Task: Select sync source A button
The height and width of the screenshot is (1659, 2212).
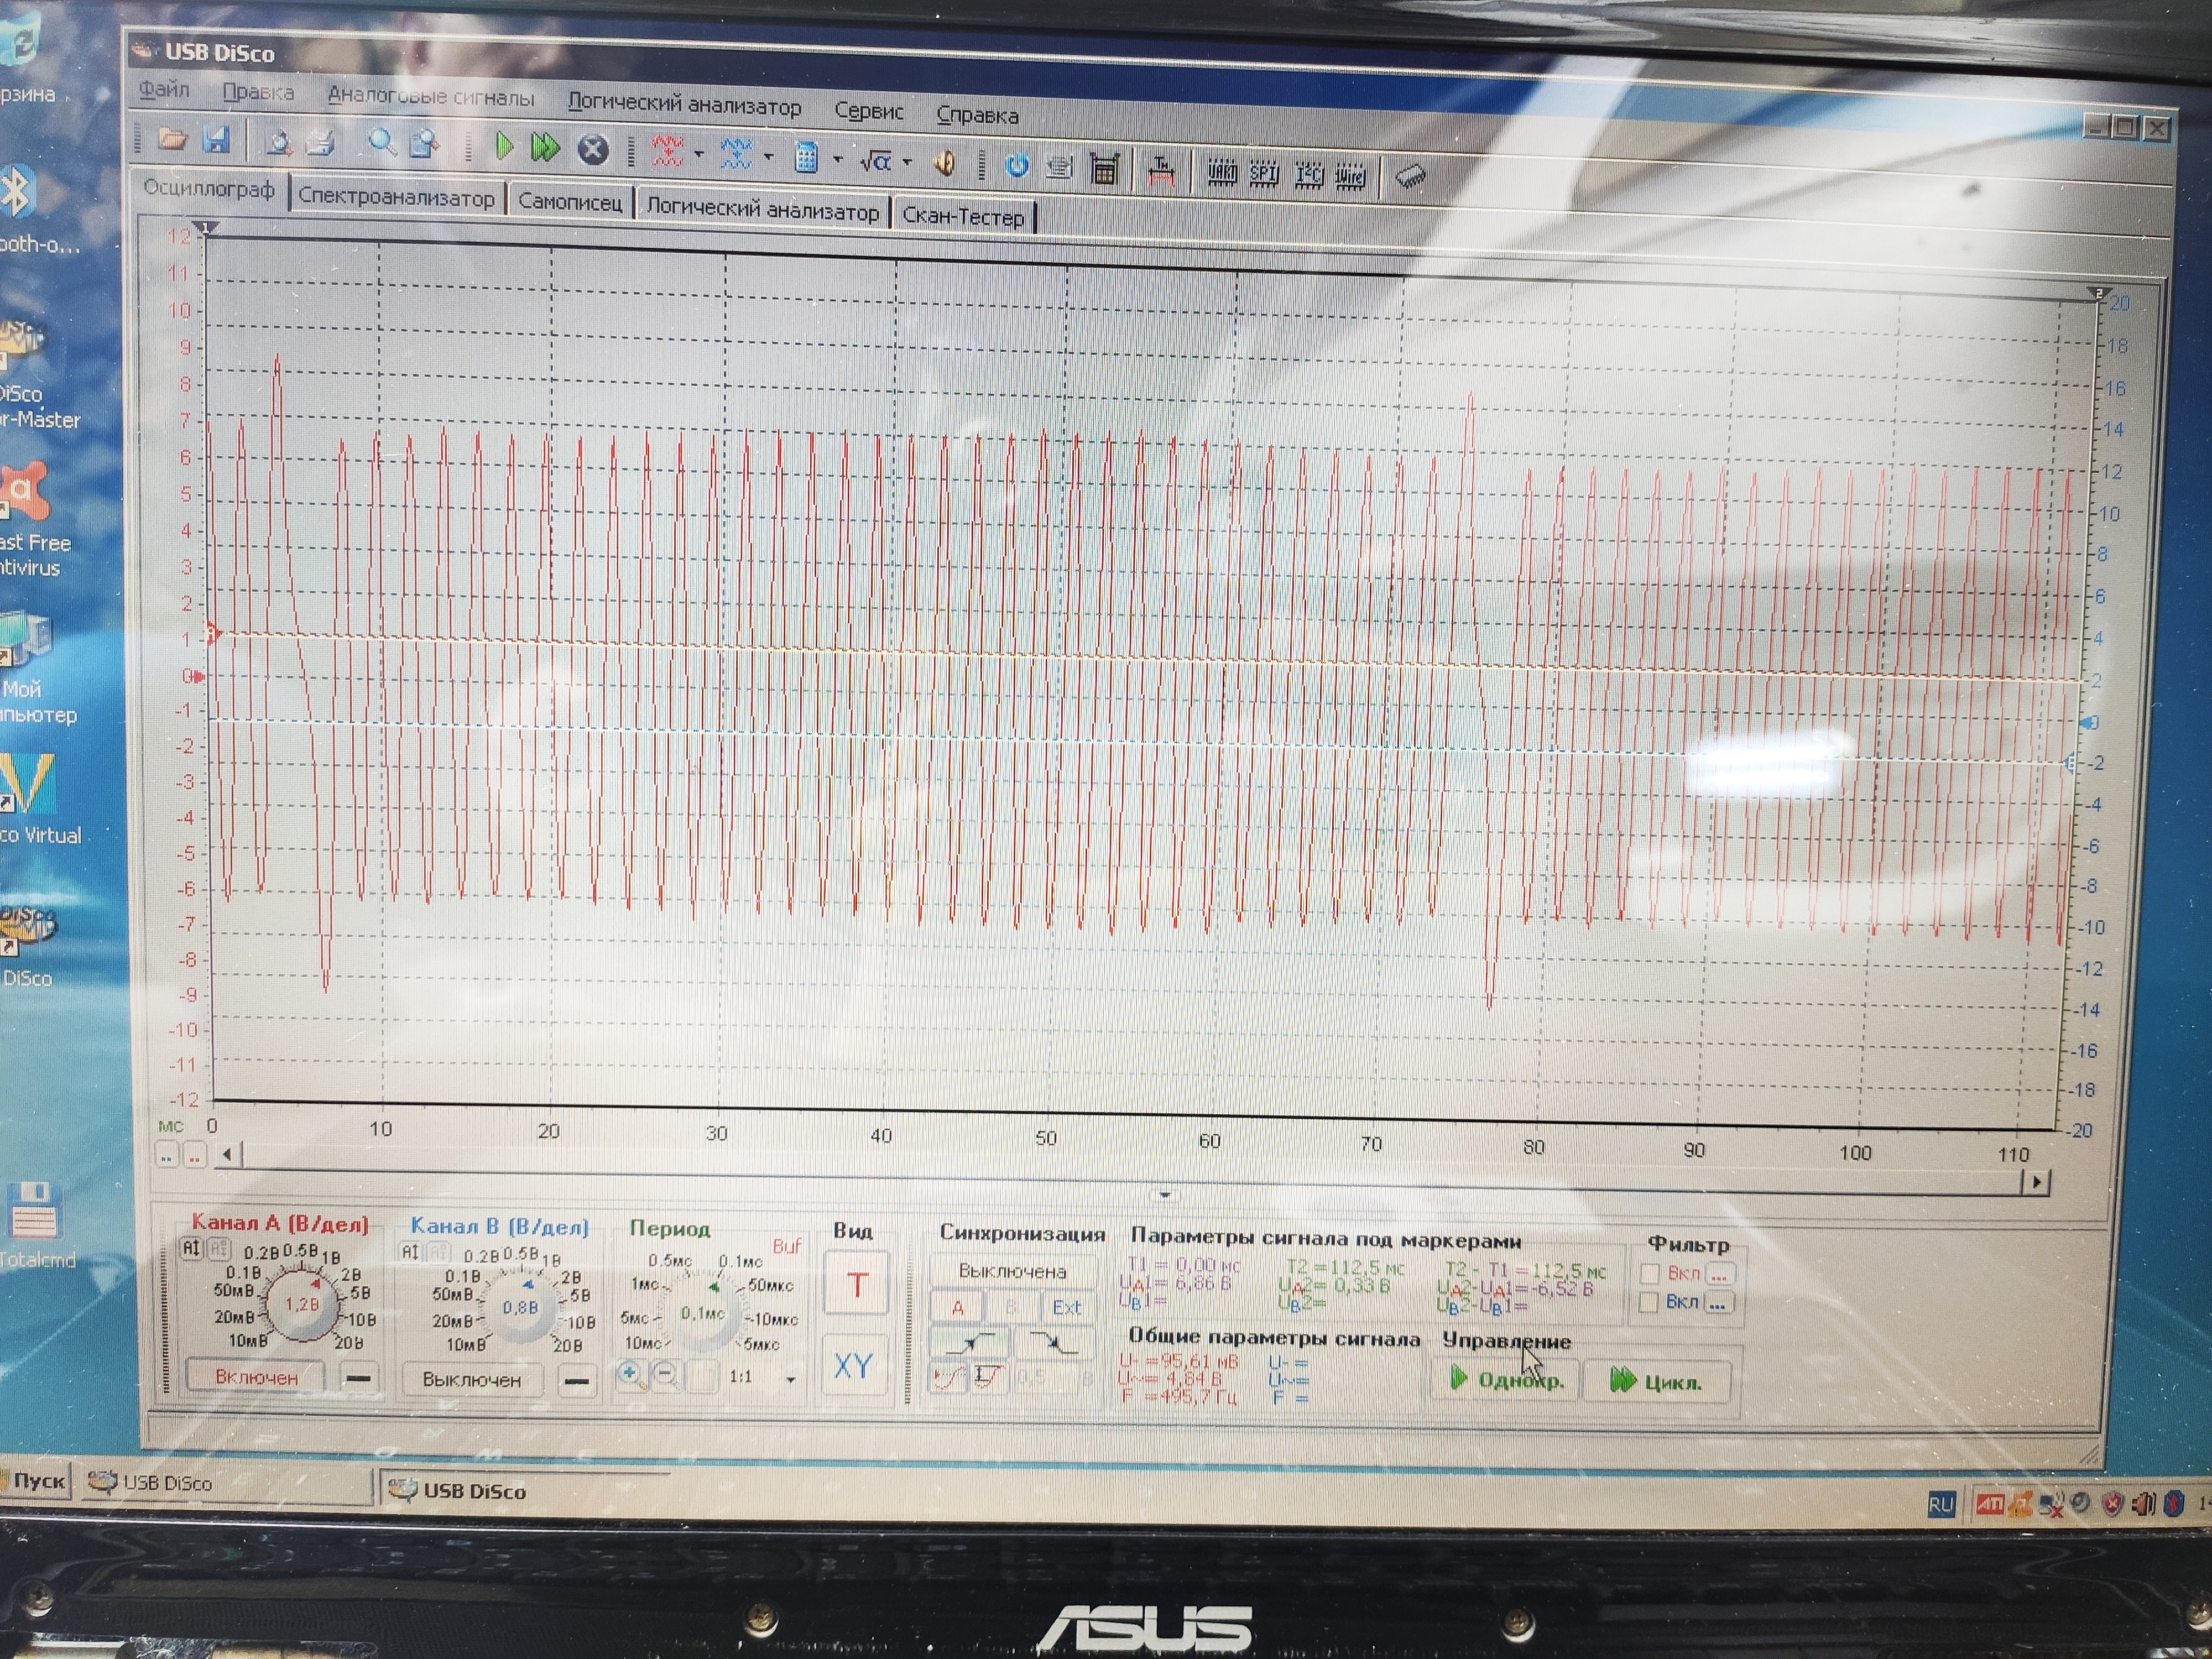Action: (957, 1307)
